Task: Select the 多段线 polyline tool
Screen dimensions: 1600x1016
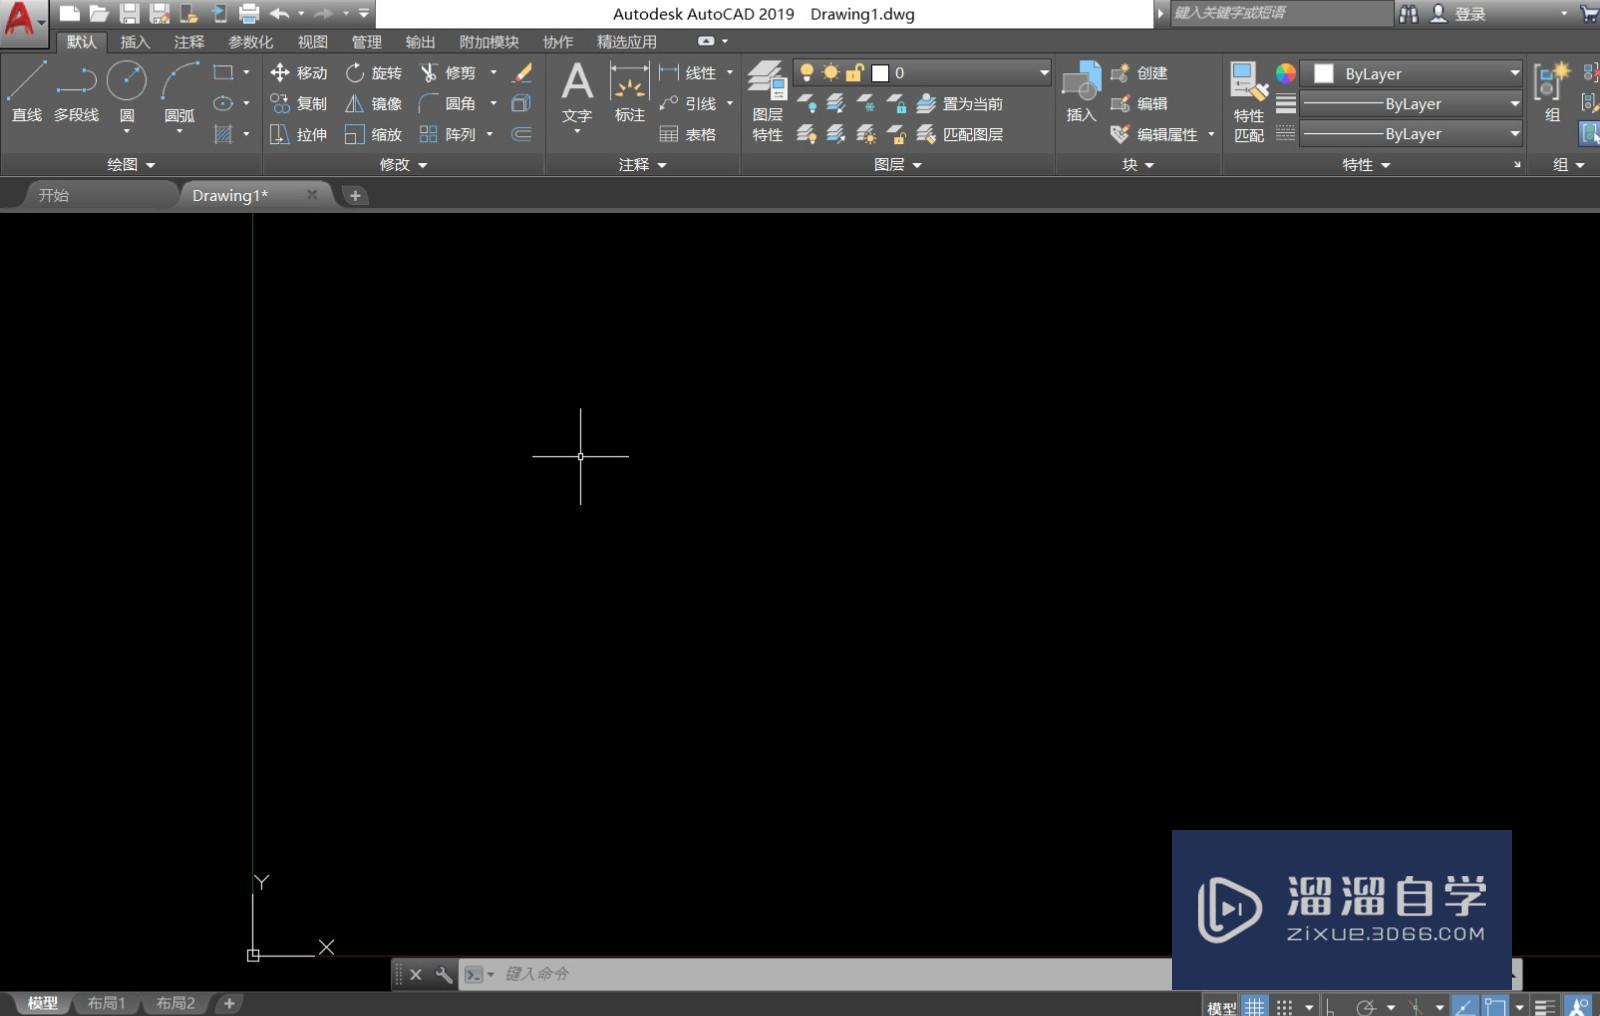Action: [76, 91]
